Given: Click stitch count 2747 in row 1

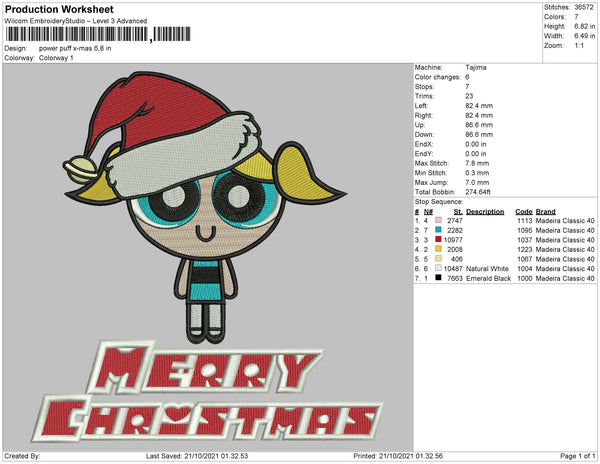Looking at the screenshot, I should (455, 221).
